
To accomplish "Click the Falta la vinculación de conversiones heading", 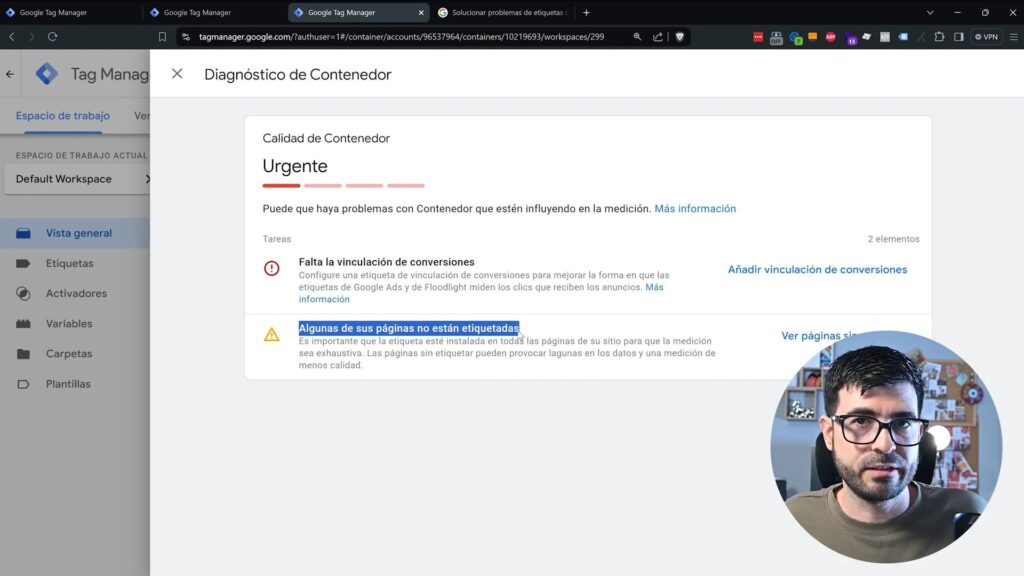I will pos(387,262).
